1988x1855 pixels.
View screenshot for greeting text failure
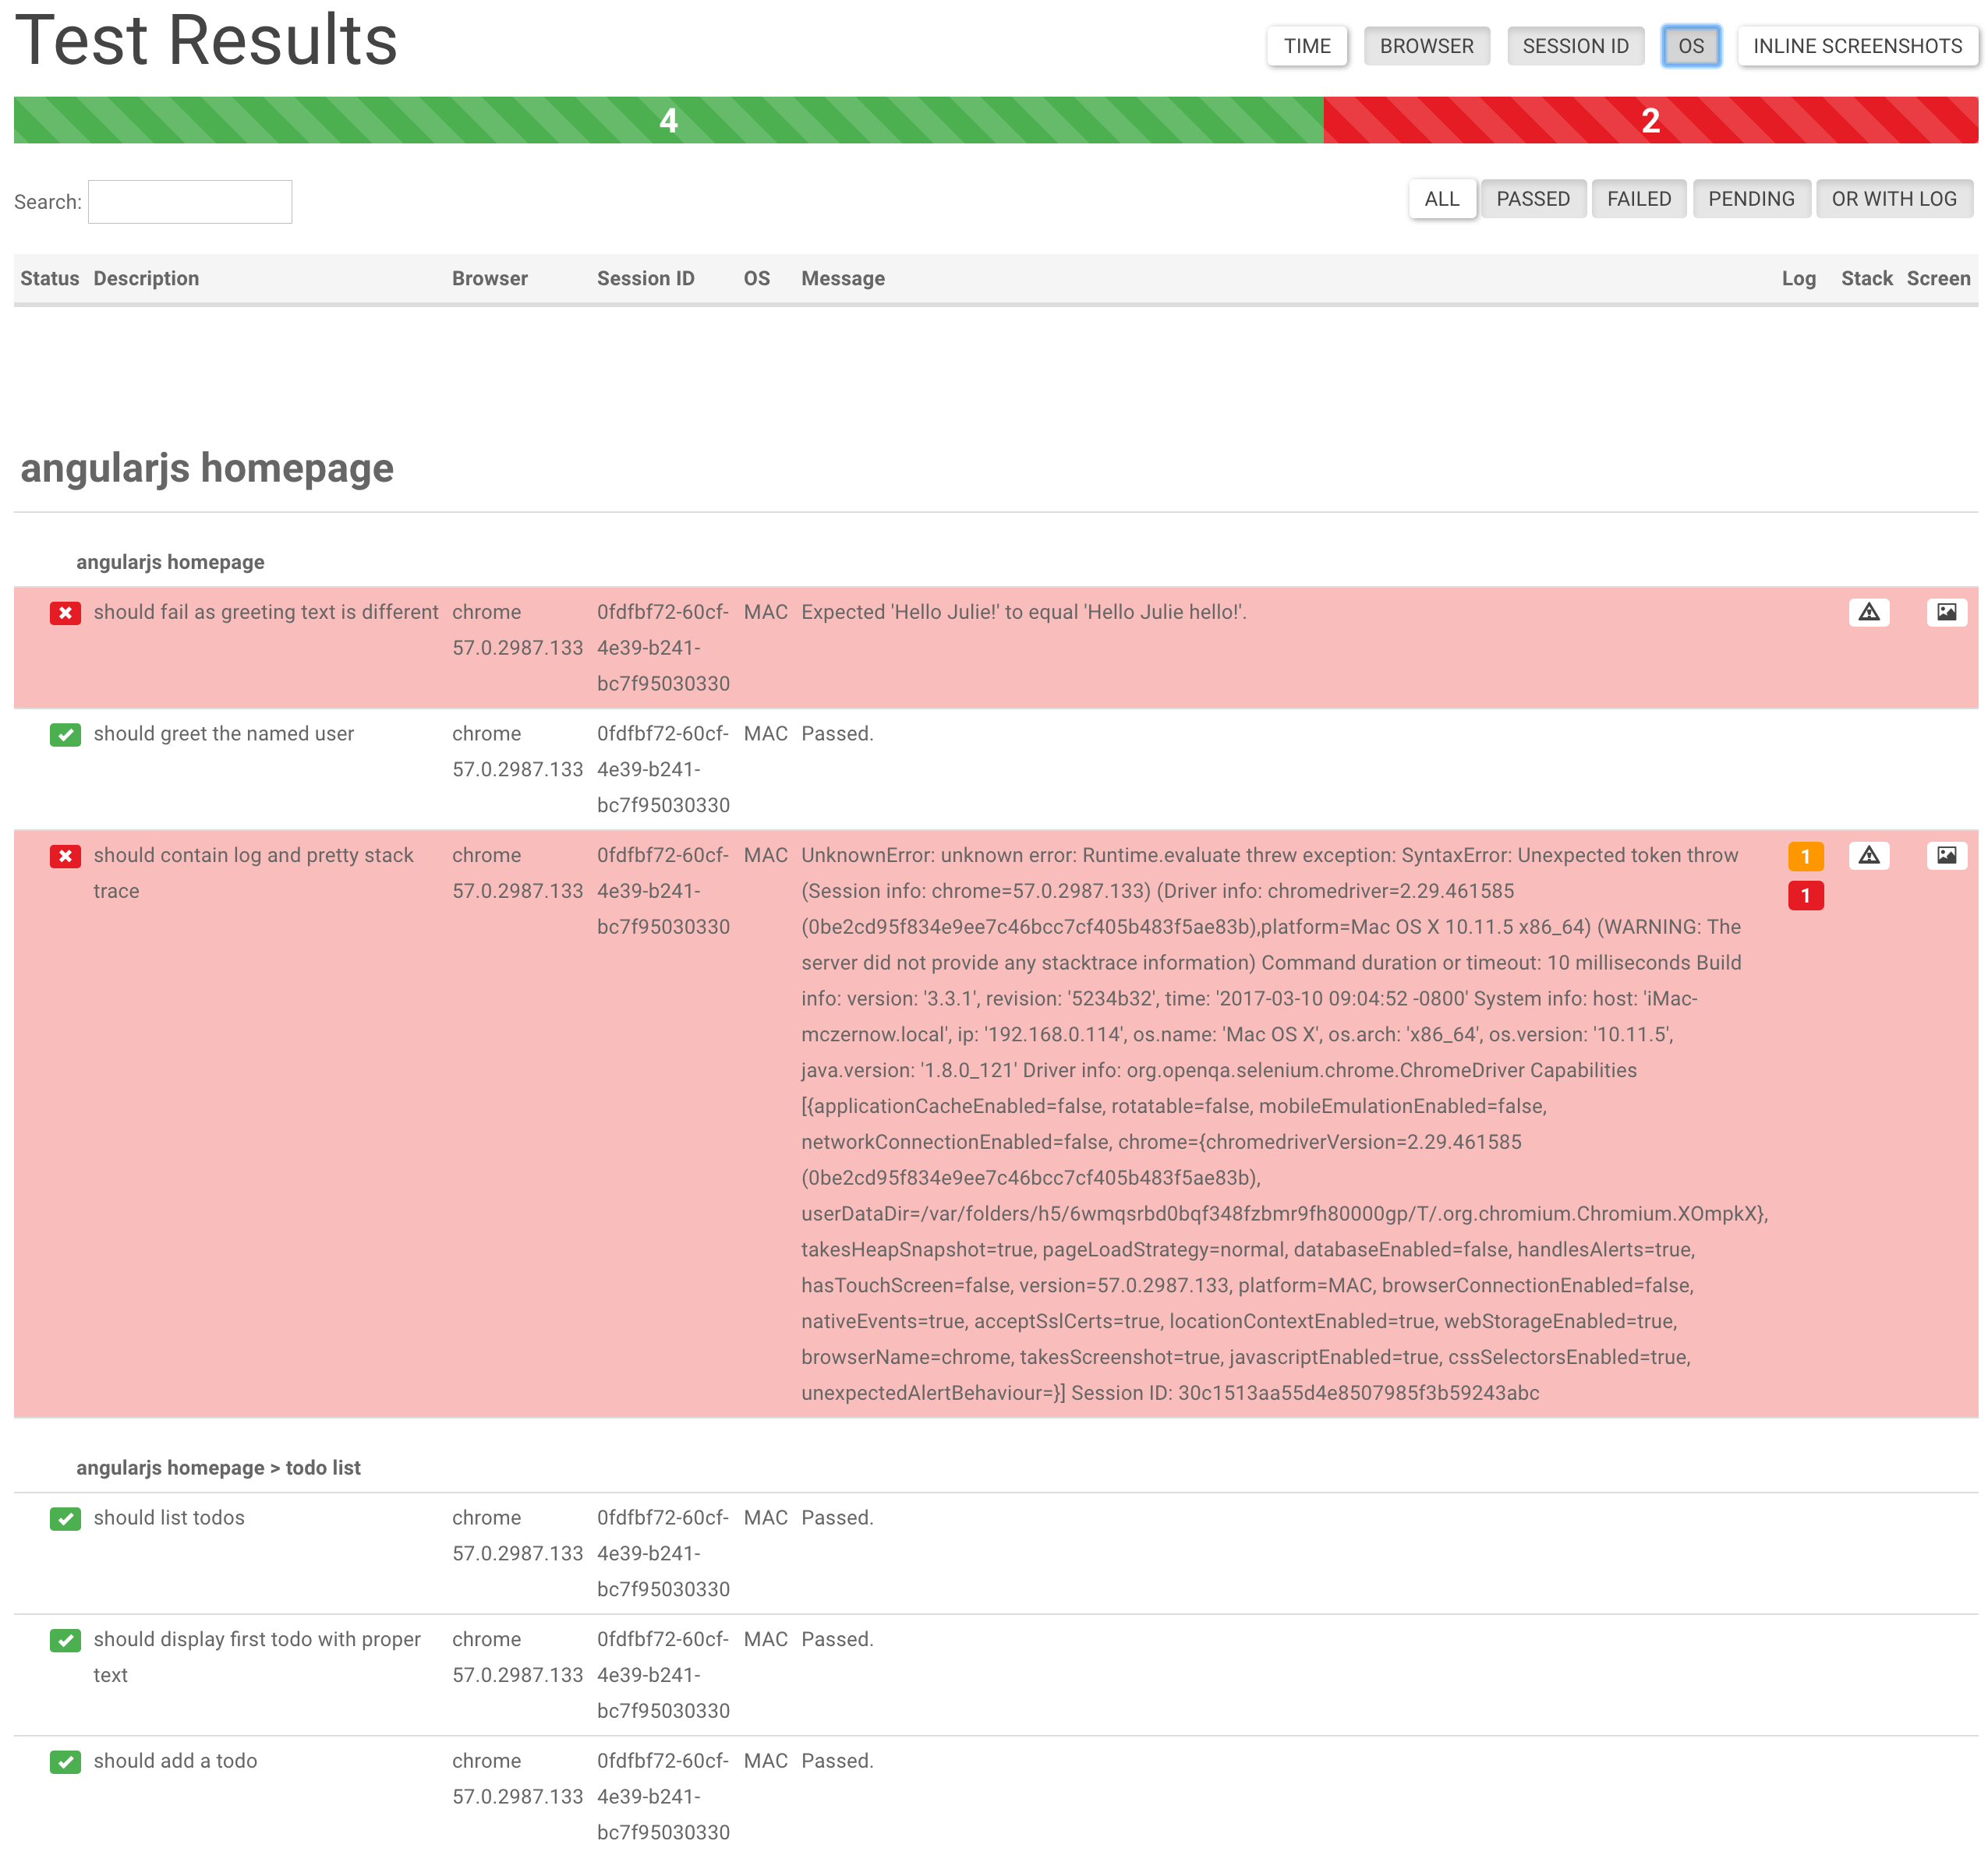click(x=1946, y=612)
